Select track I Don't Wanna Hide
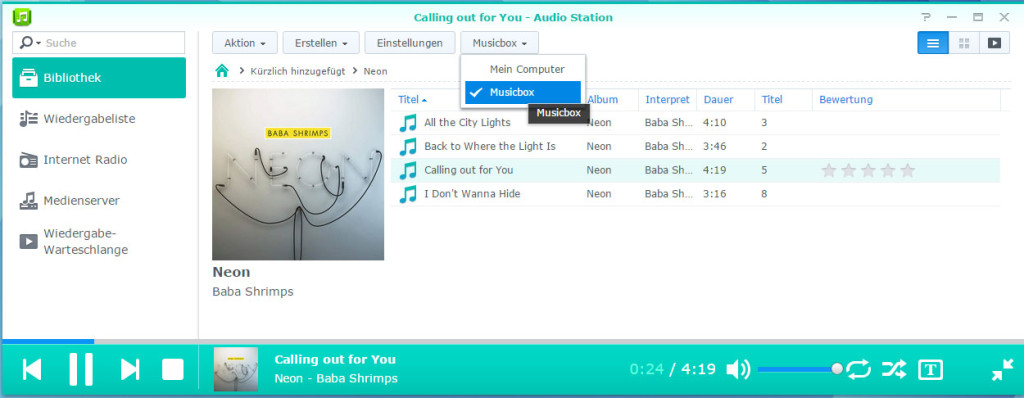The width and height of the screenshot is (1024, 398). pos(696,194)
